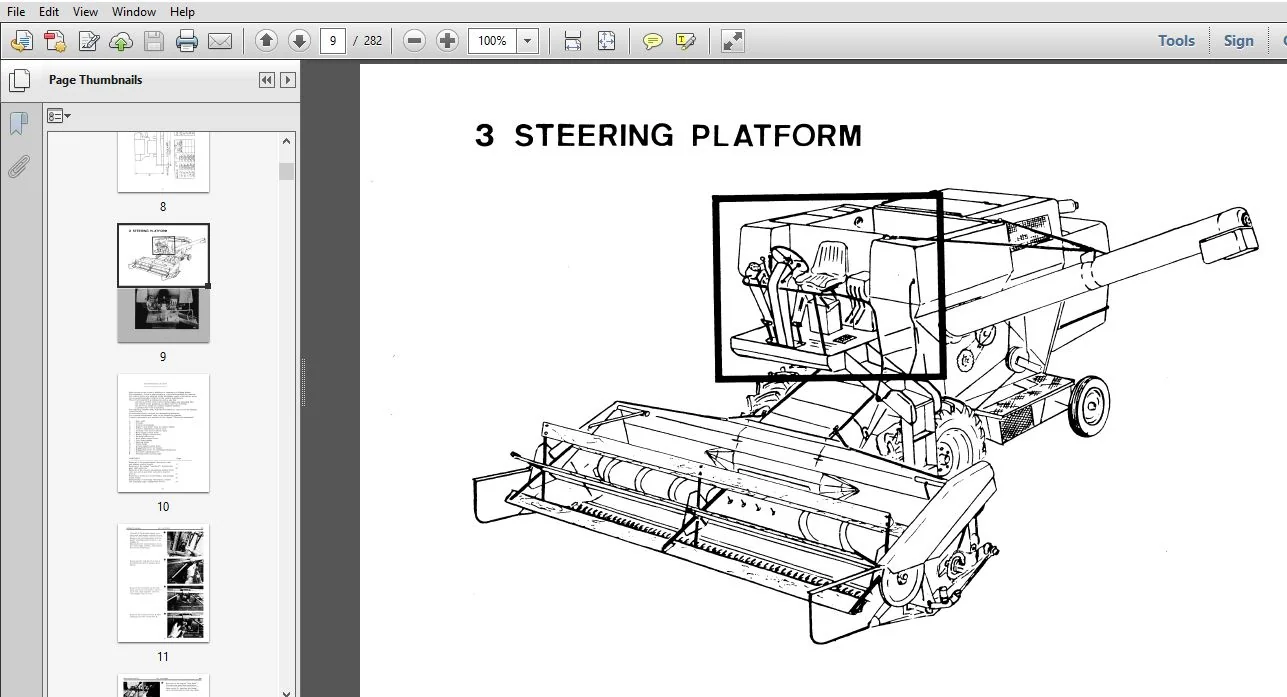Click the Fit width scrolling icon

coord(573,41)
